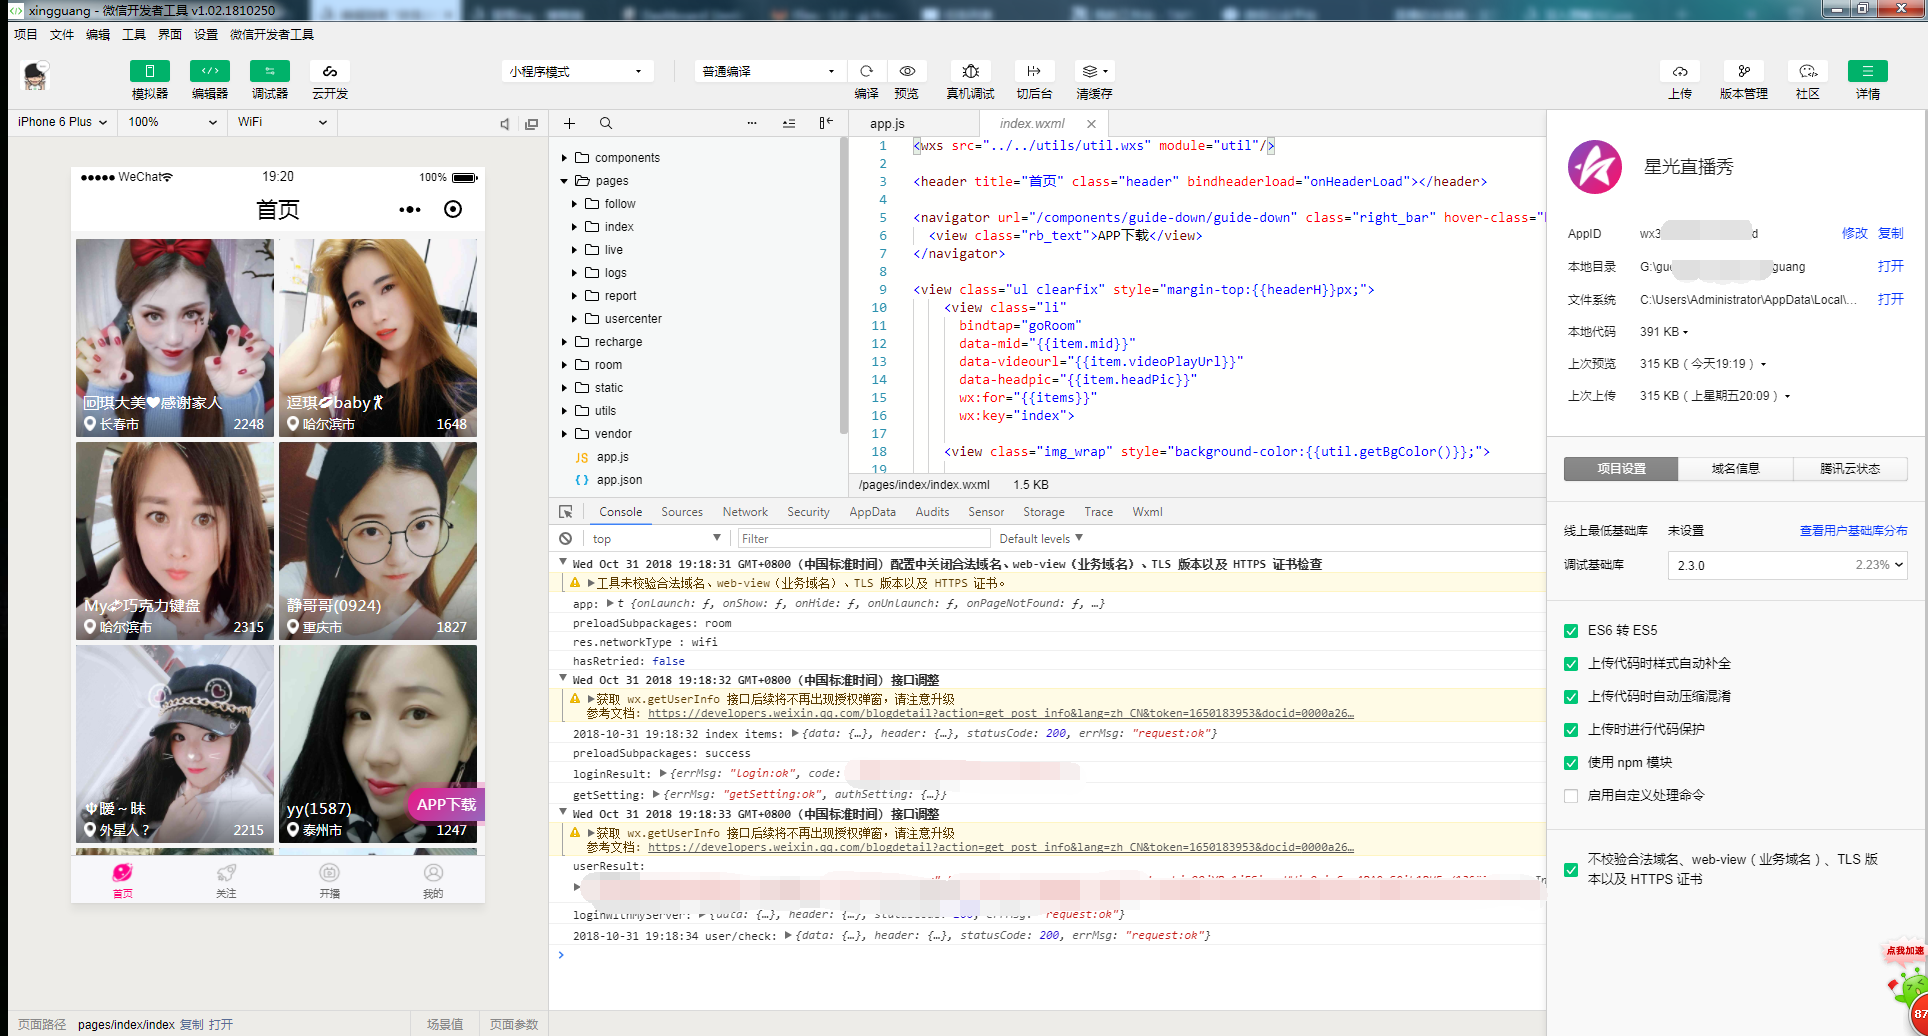The image size is (1928, 1036).
Task: Open version management (版本管理) icon
Action: pyautogui.click(x=1743, y=71)
